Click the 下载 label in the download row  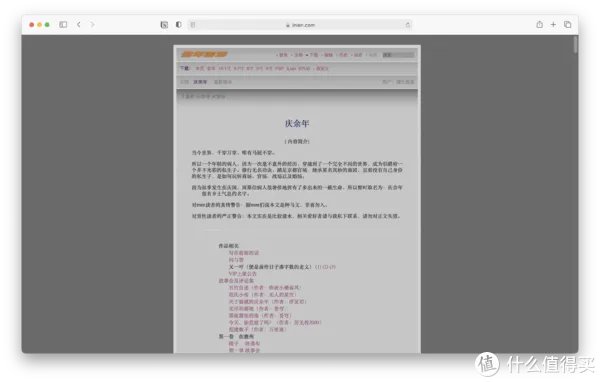tap(185, 68)
